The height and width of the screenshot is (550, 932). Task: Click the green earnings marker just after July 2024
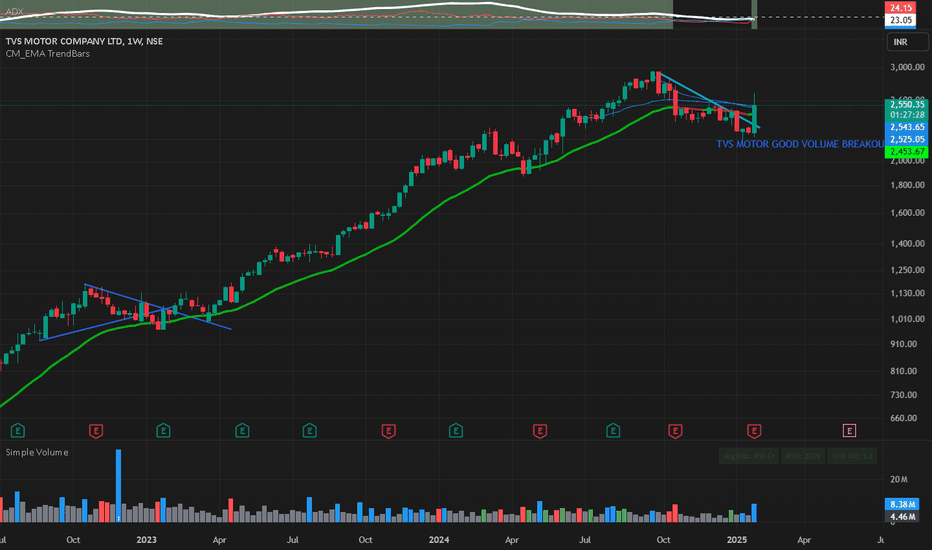[x=613, y=430]
